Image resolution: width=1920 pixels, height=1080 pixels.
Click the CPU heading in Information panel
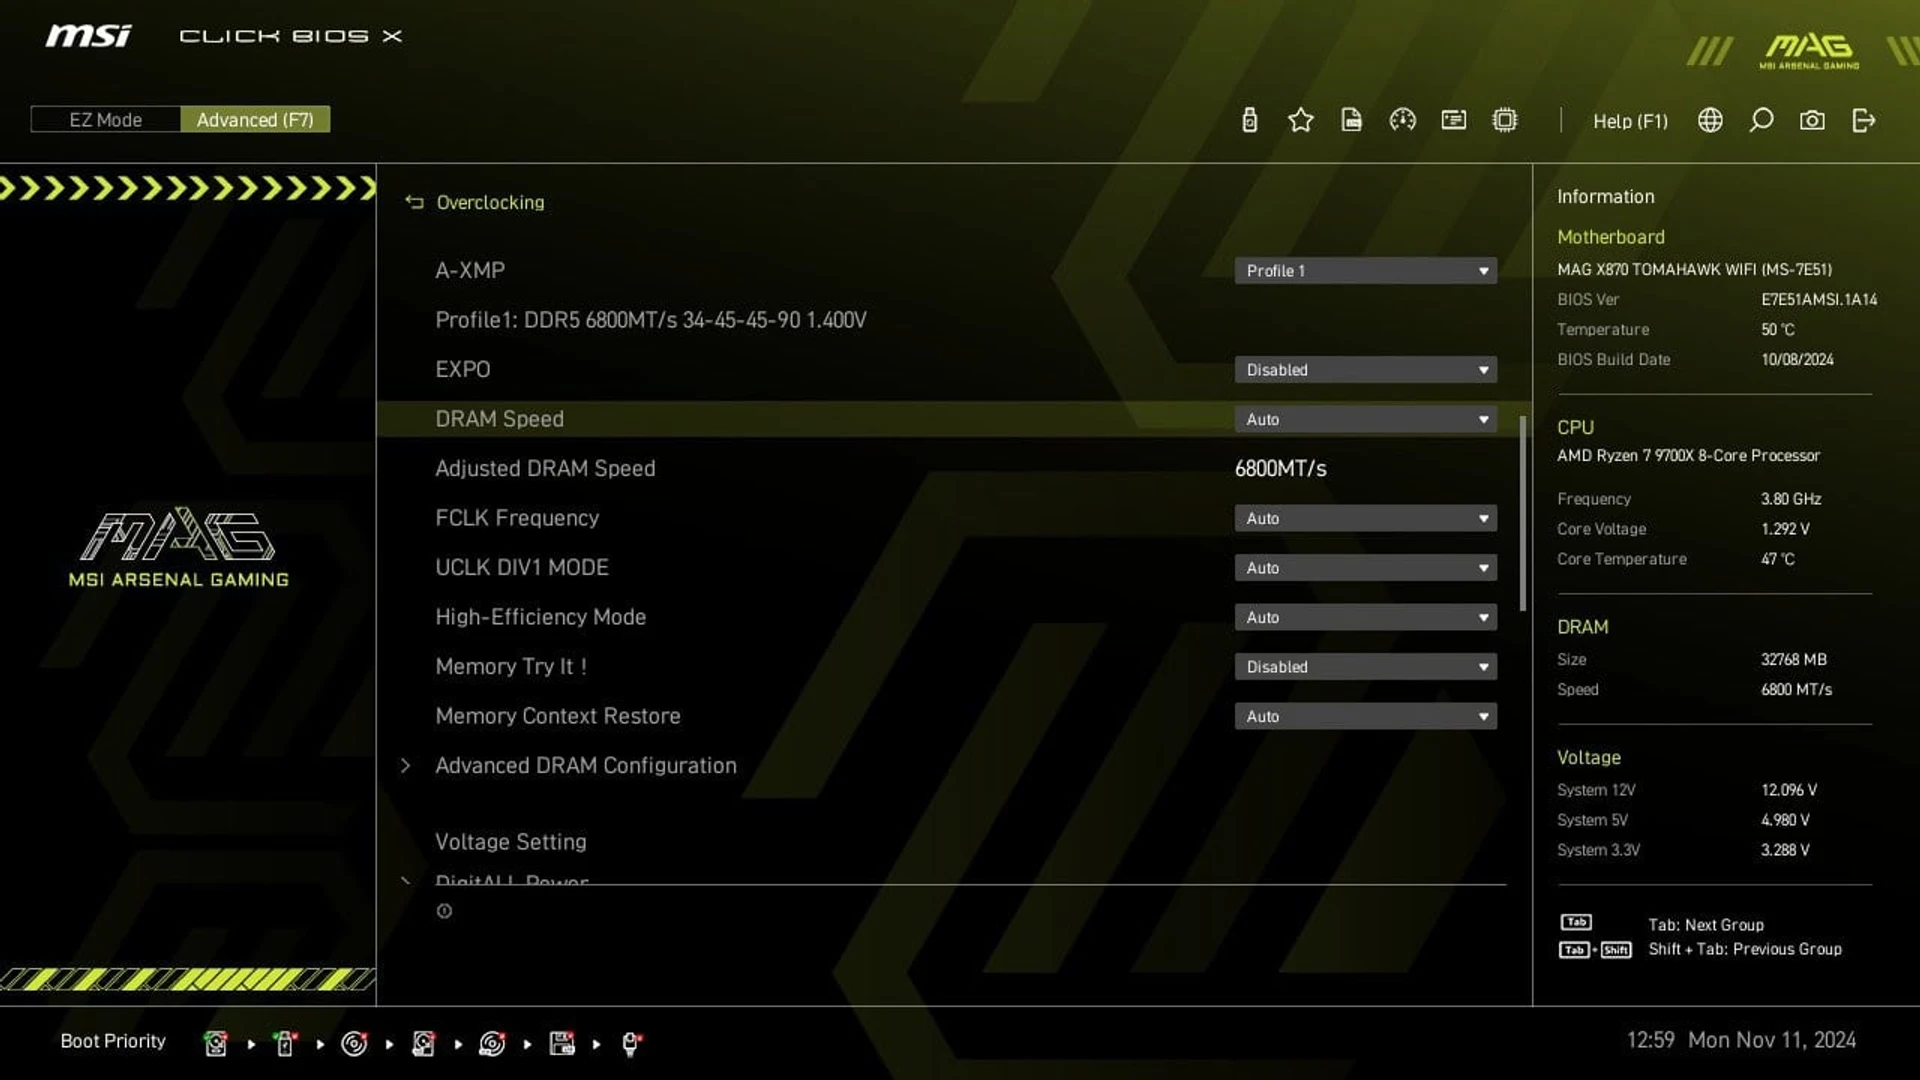[1575, 427]
